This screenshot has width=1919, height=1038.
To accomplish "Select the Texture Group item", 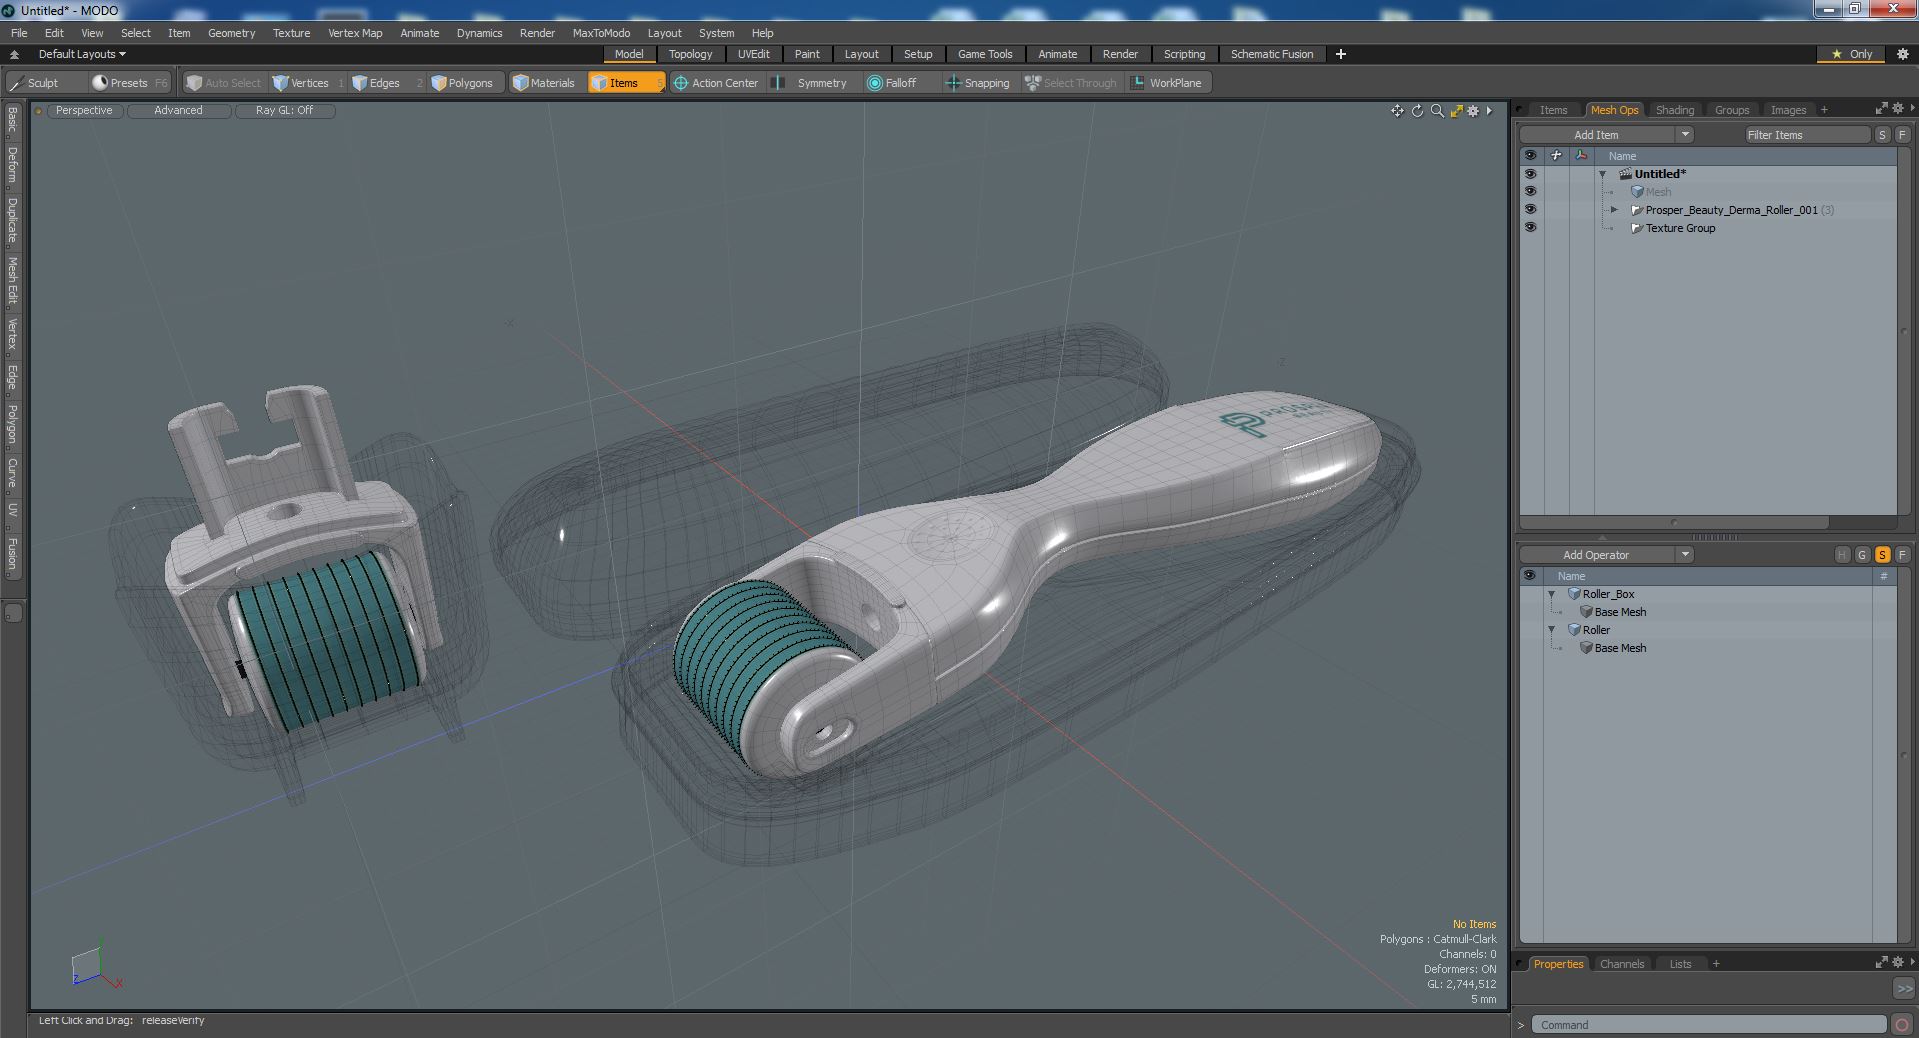I will [1680, 228].
